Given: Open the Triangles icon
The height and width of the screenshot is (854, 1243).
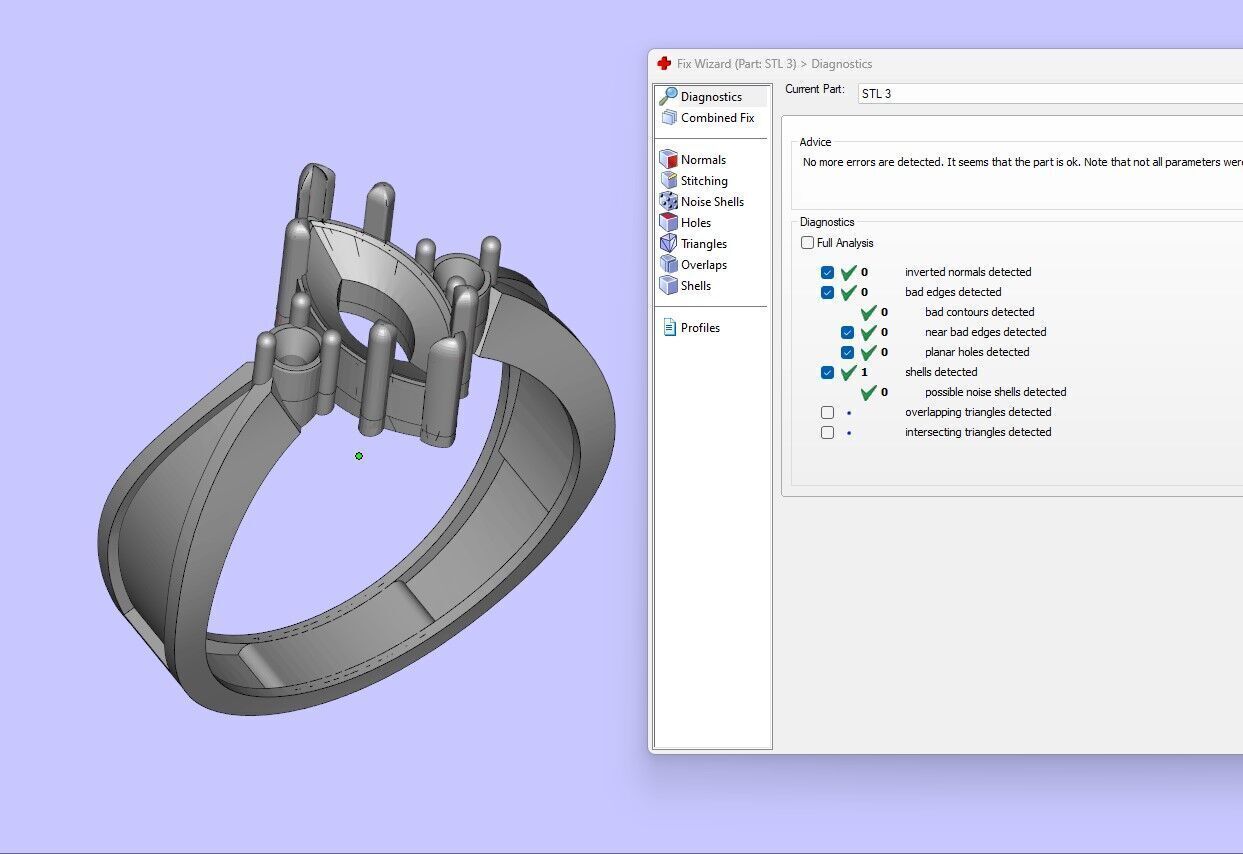Looking at the screenshot, I should coord(668,244).
